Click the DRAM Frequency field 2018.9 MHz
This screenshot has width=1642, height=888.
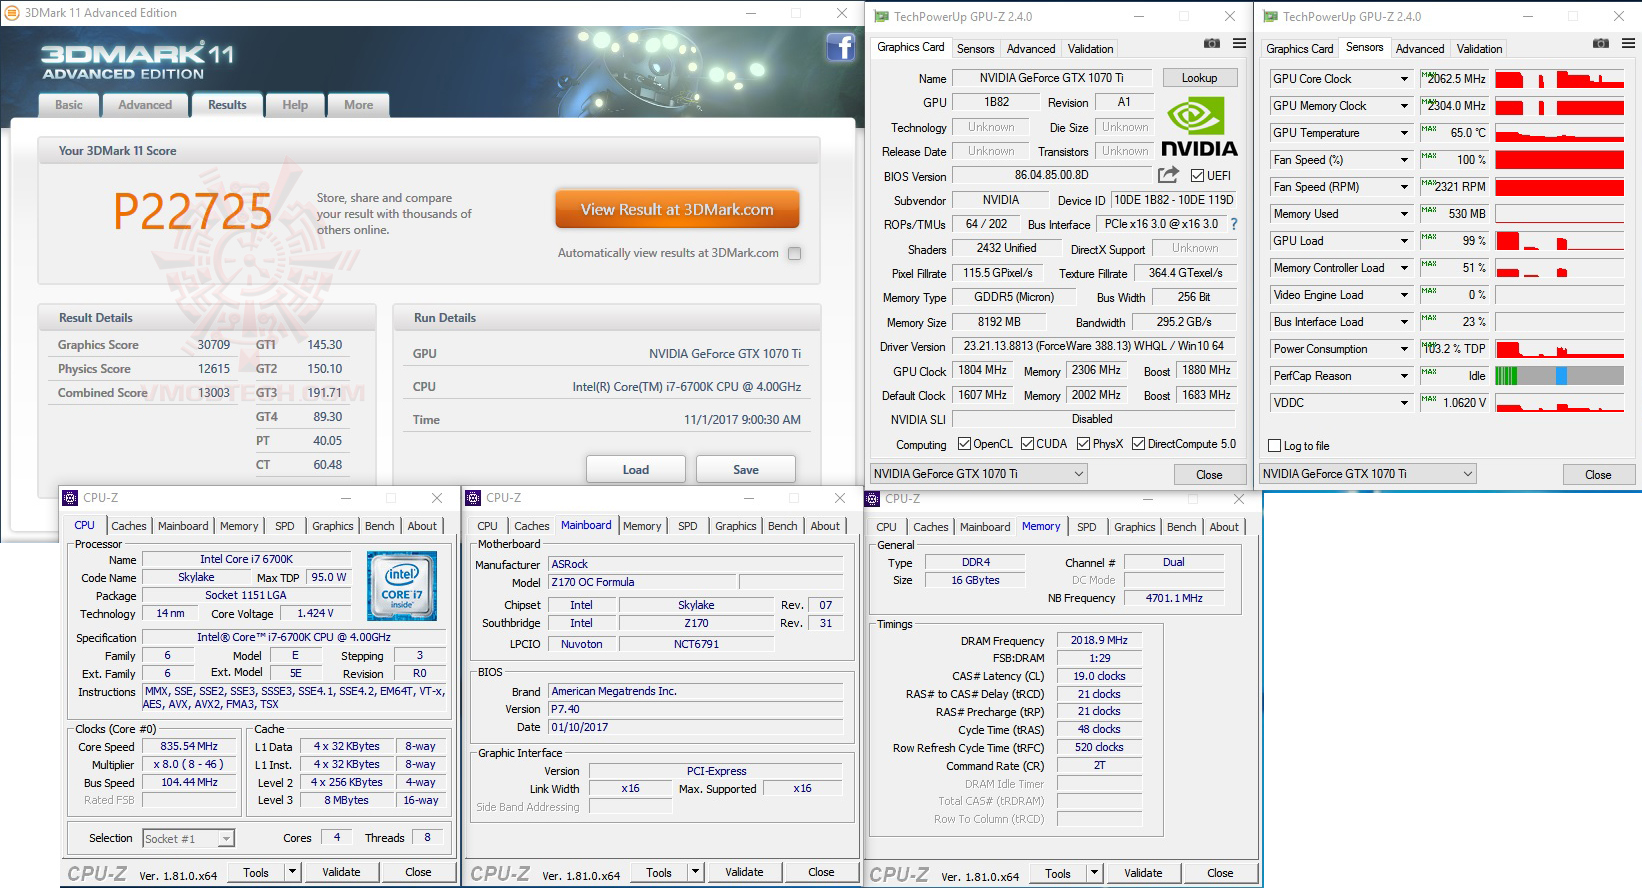(1099, 640)
